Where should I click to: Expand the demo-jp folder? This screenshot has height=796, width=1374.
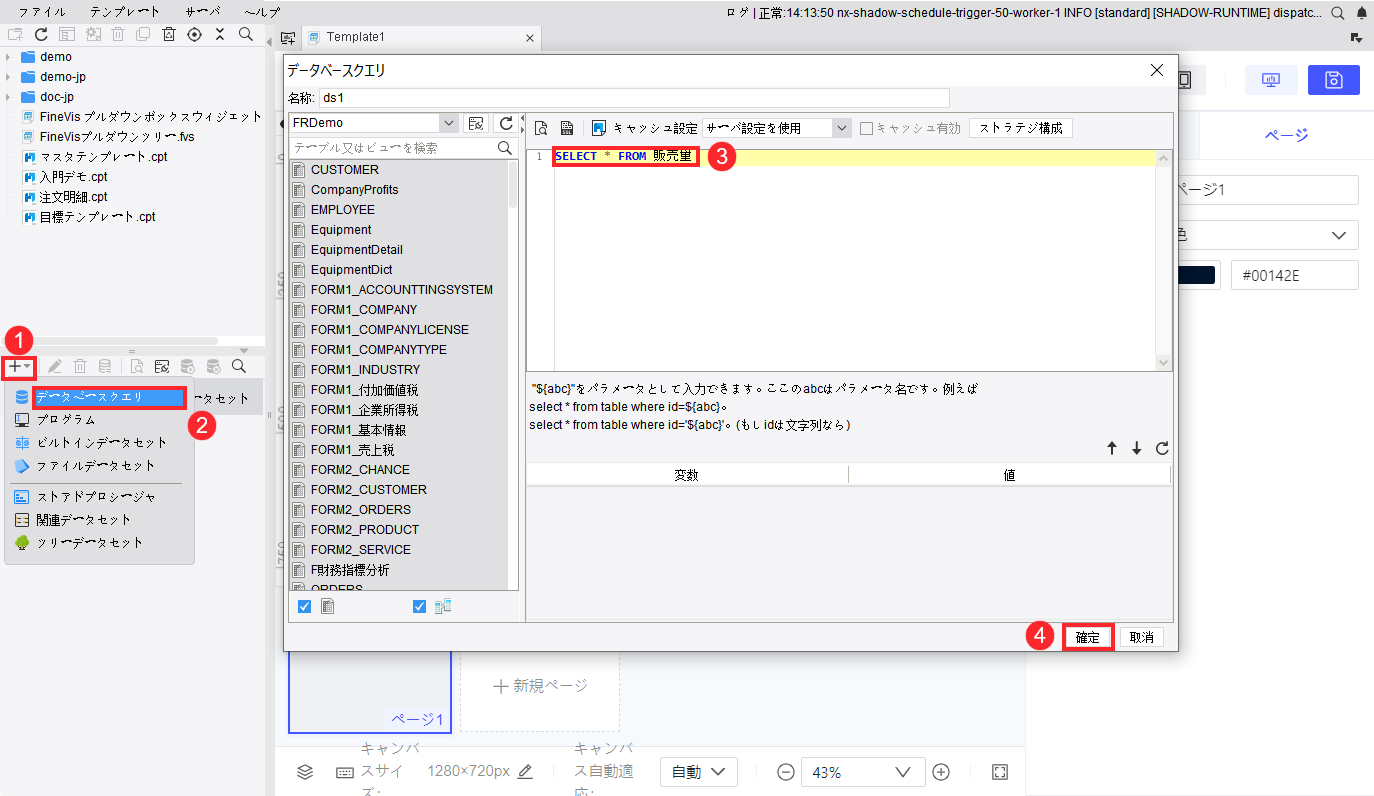(8, 77)
